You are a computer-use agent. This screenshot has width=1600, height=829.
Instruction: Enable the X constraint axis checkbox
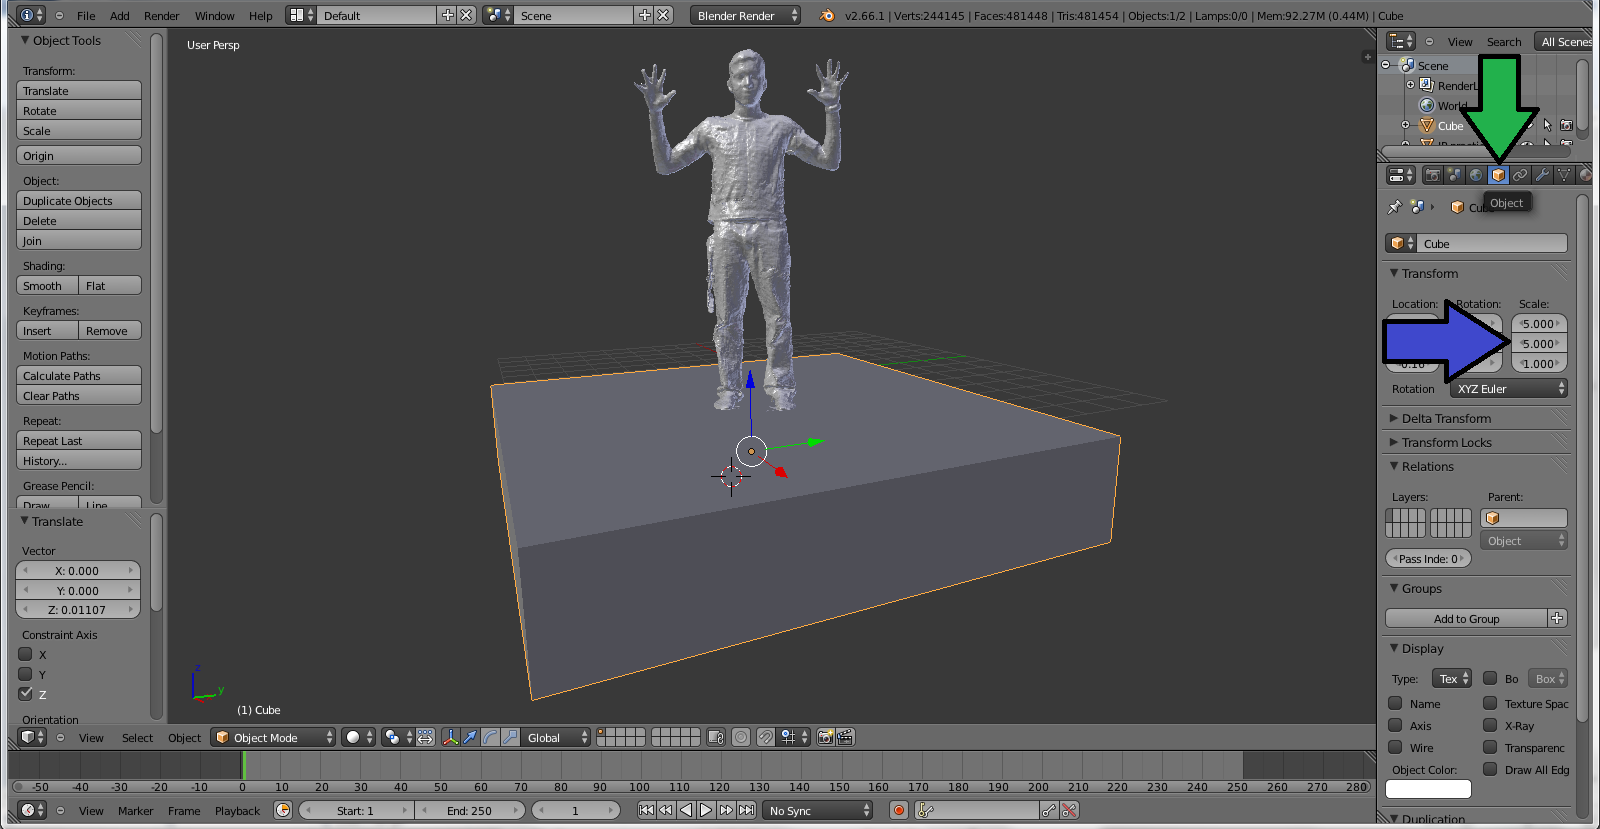(x=26, y=654)
